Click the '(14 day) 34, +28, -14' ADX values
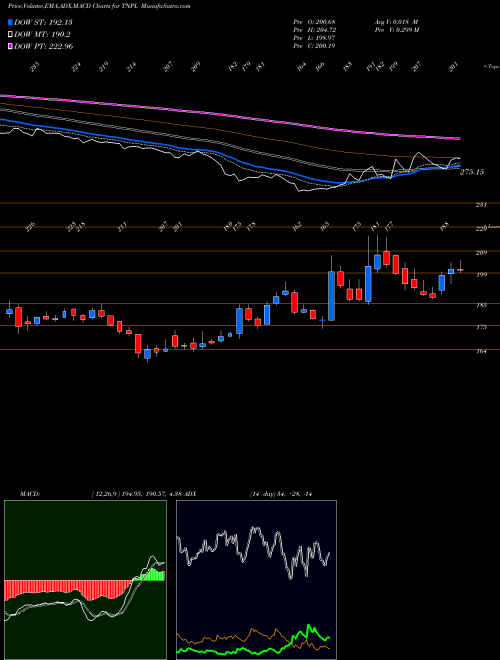 coord(280,494)
